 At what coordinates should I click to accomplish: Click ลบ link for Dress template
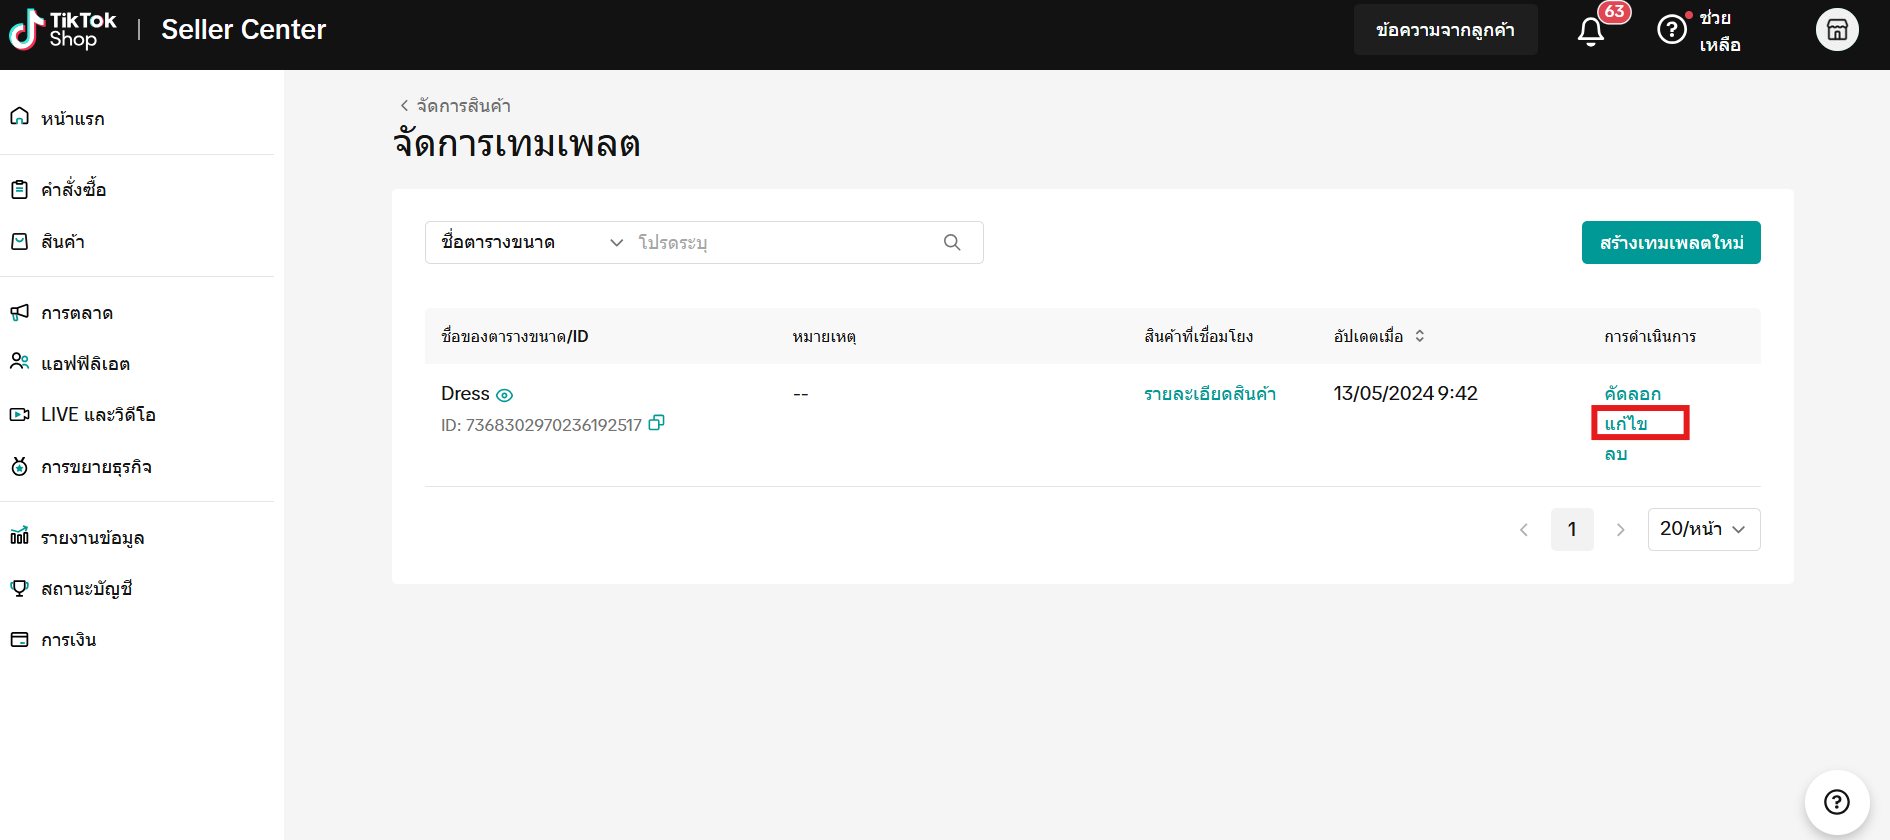pyautogui.click(x=1616, y=454)
